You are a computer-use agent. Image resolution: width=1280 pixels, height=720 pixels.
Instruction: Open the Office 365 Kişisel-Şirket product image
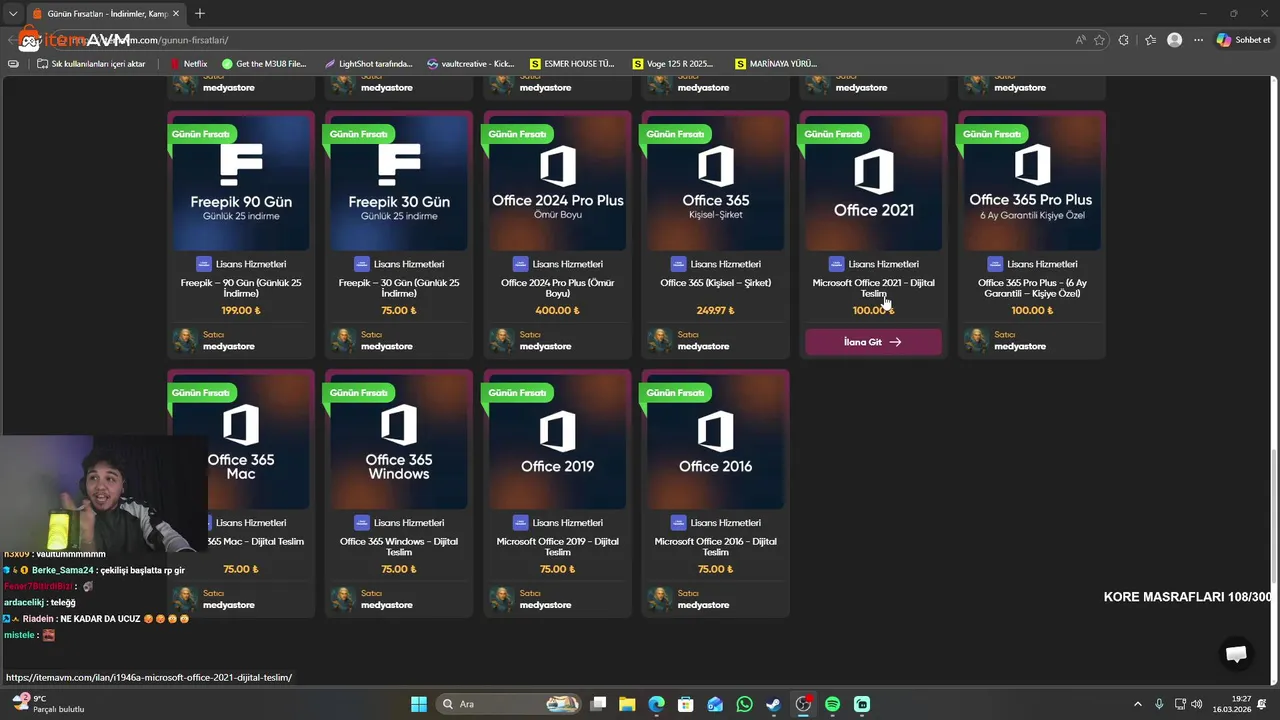click(715, 181)
